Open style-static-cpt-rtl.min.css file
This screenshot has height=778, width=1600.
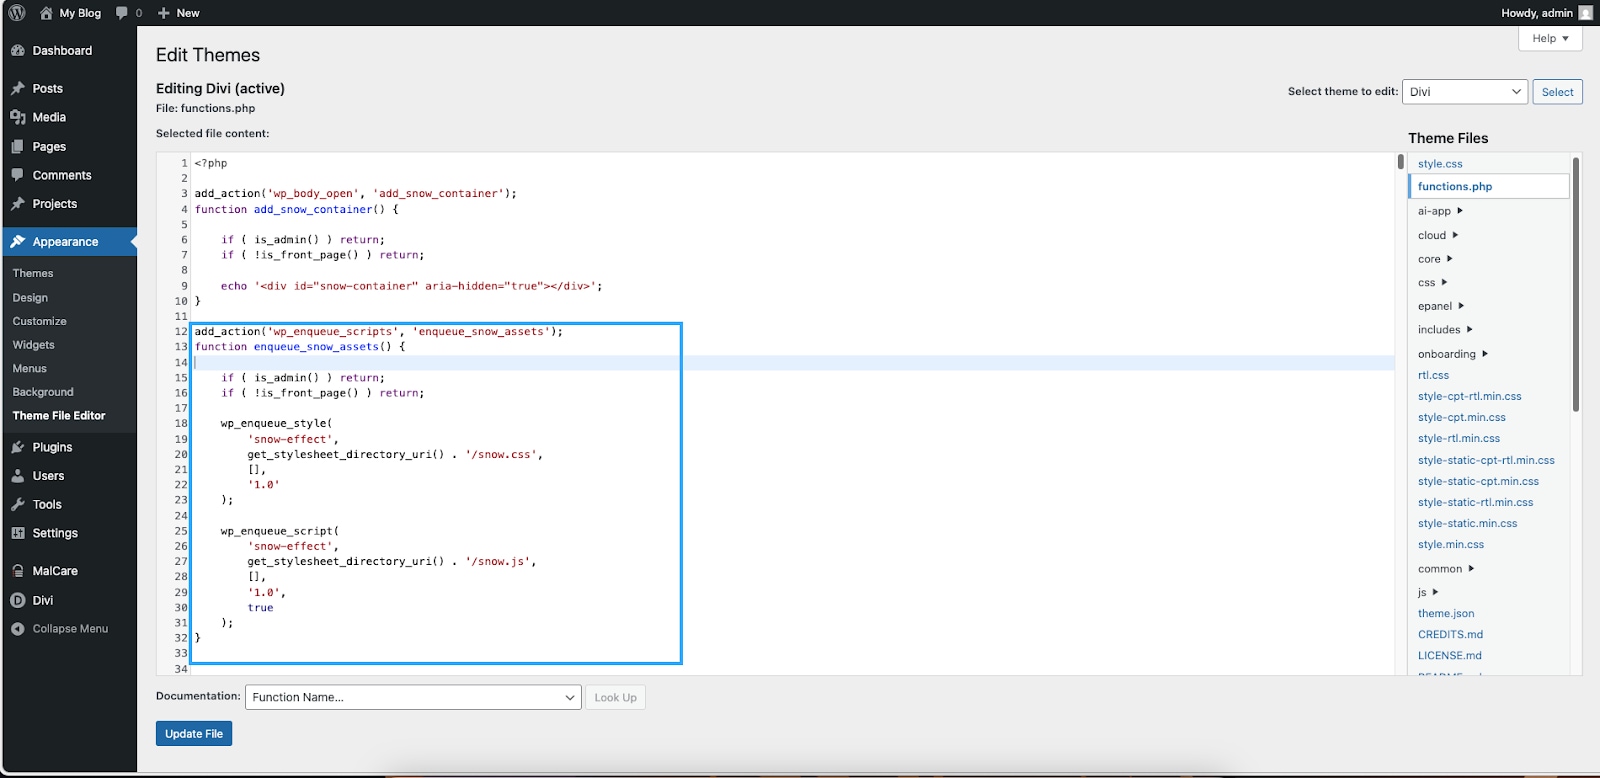(x=1486, y=461)
